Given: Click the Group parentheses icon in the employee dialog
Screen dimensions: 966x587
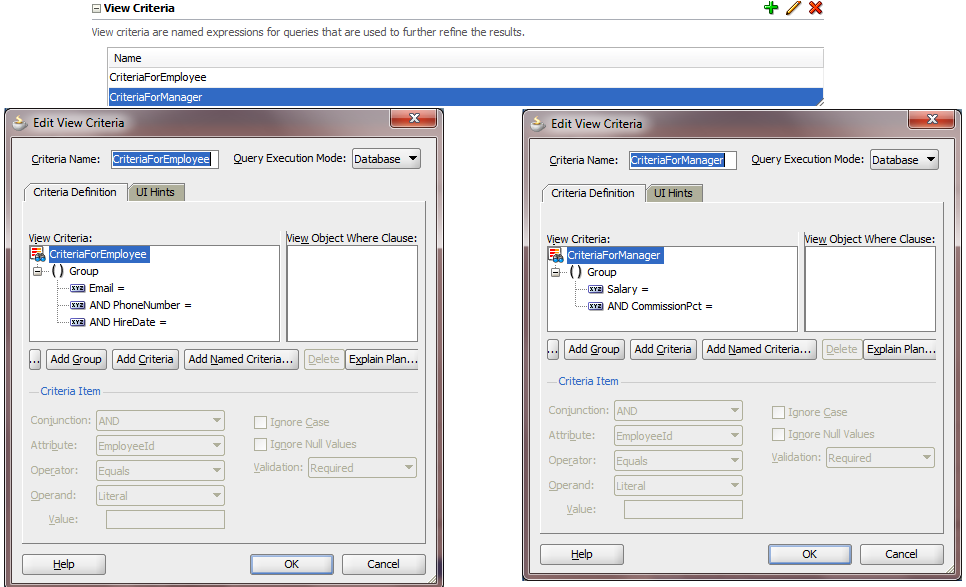Looking at the screenshot, I should point(57,272).
